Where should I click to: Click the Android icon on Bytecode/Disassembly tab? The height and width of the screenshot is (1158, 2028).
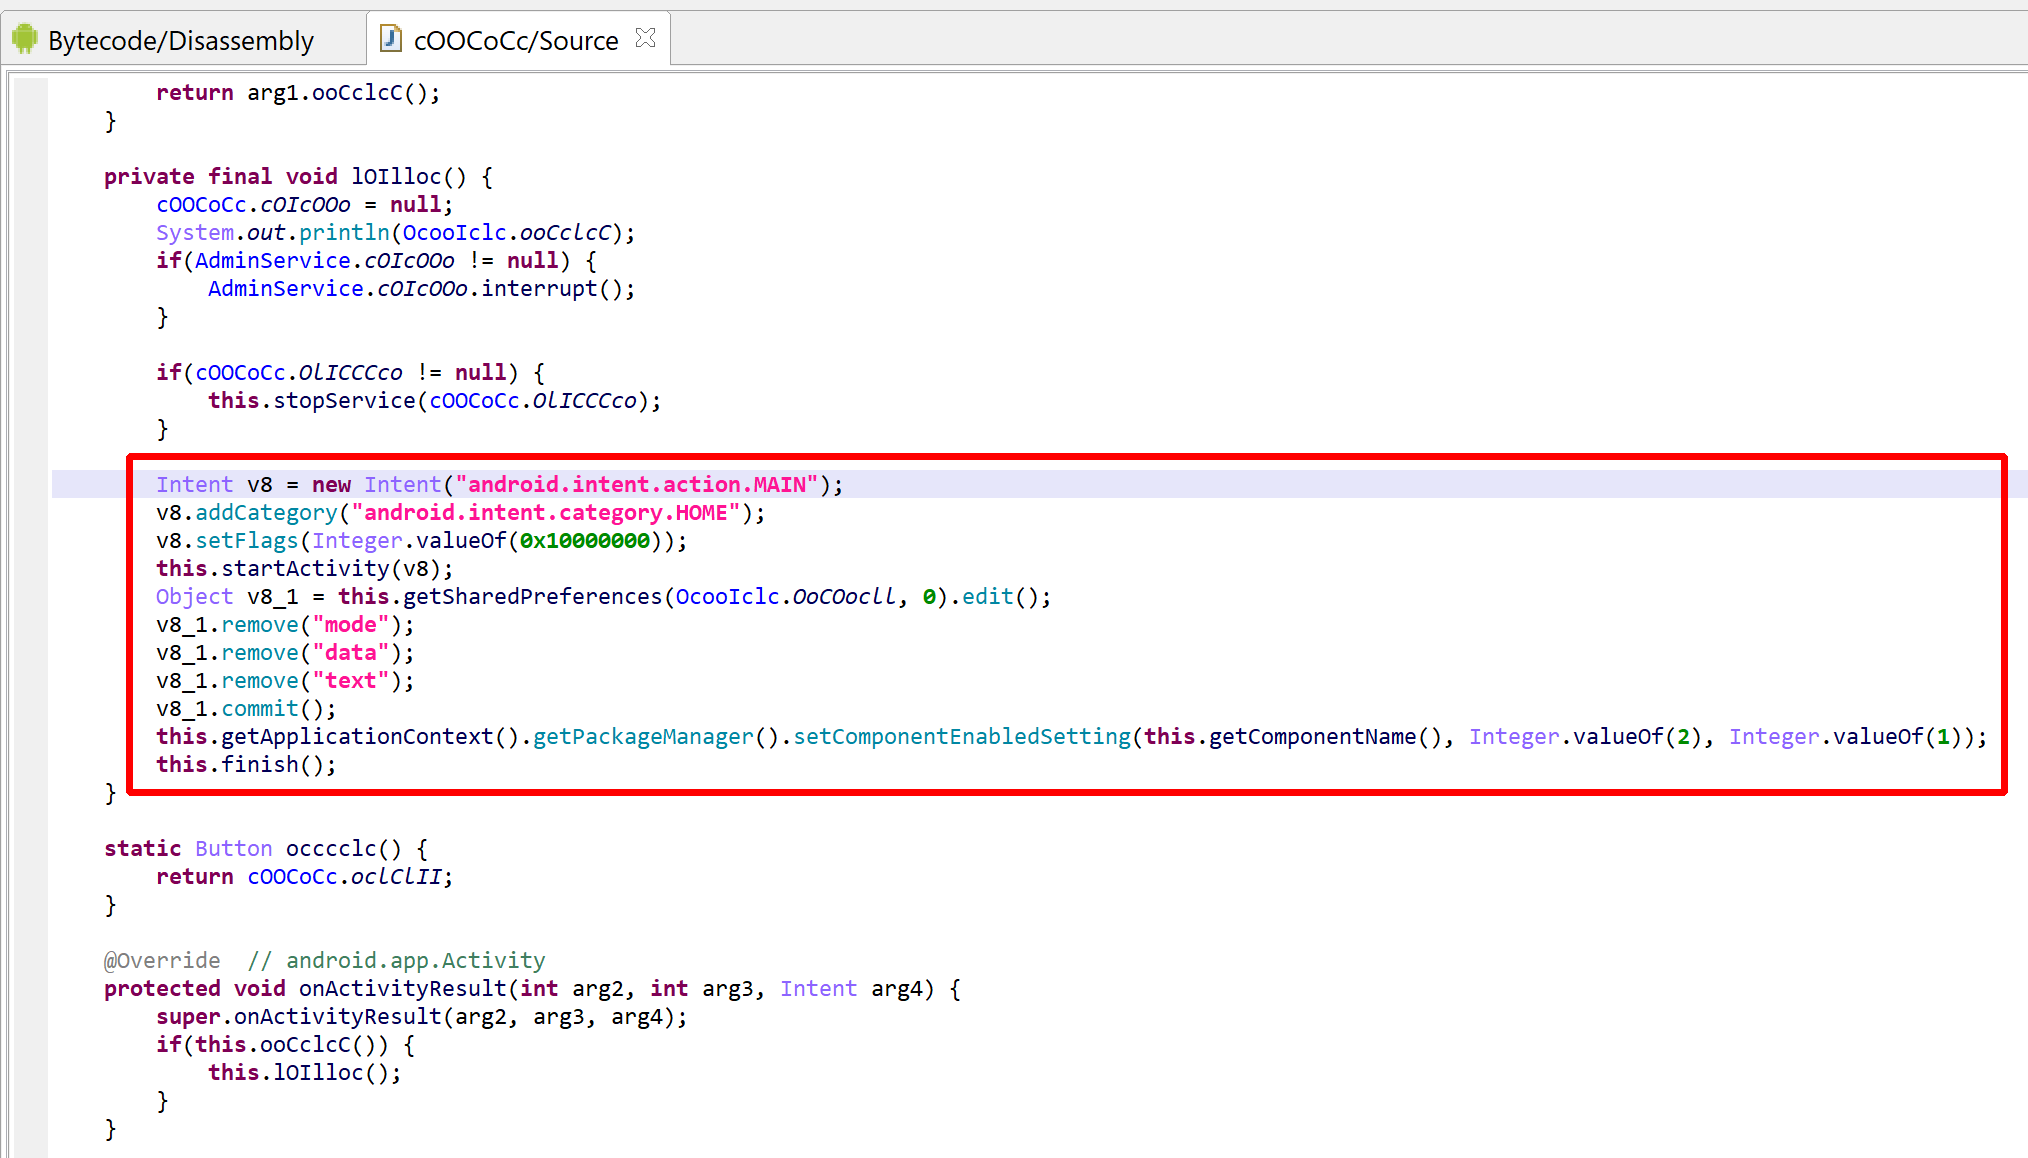coord(24,39)
